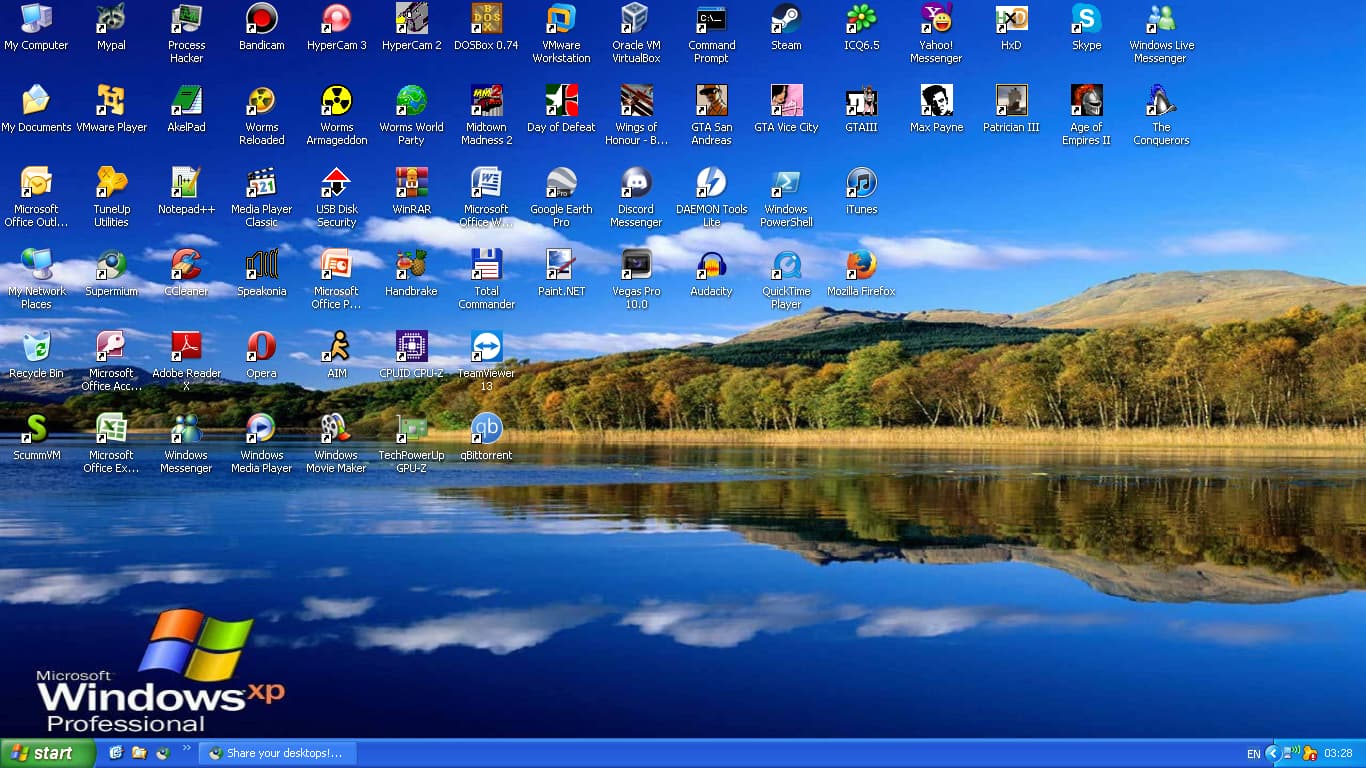Click the Recycle Bin icon
Viewport: 1366px width, 768px height.
click(x=36, y=347)
